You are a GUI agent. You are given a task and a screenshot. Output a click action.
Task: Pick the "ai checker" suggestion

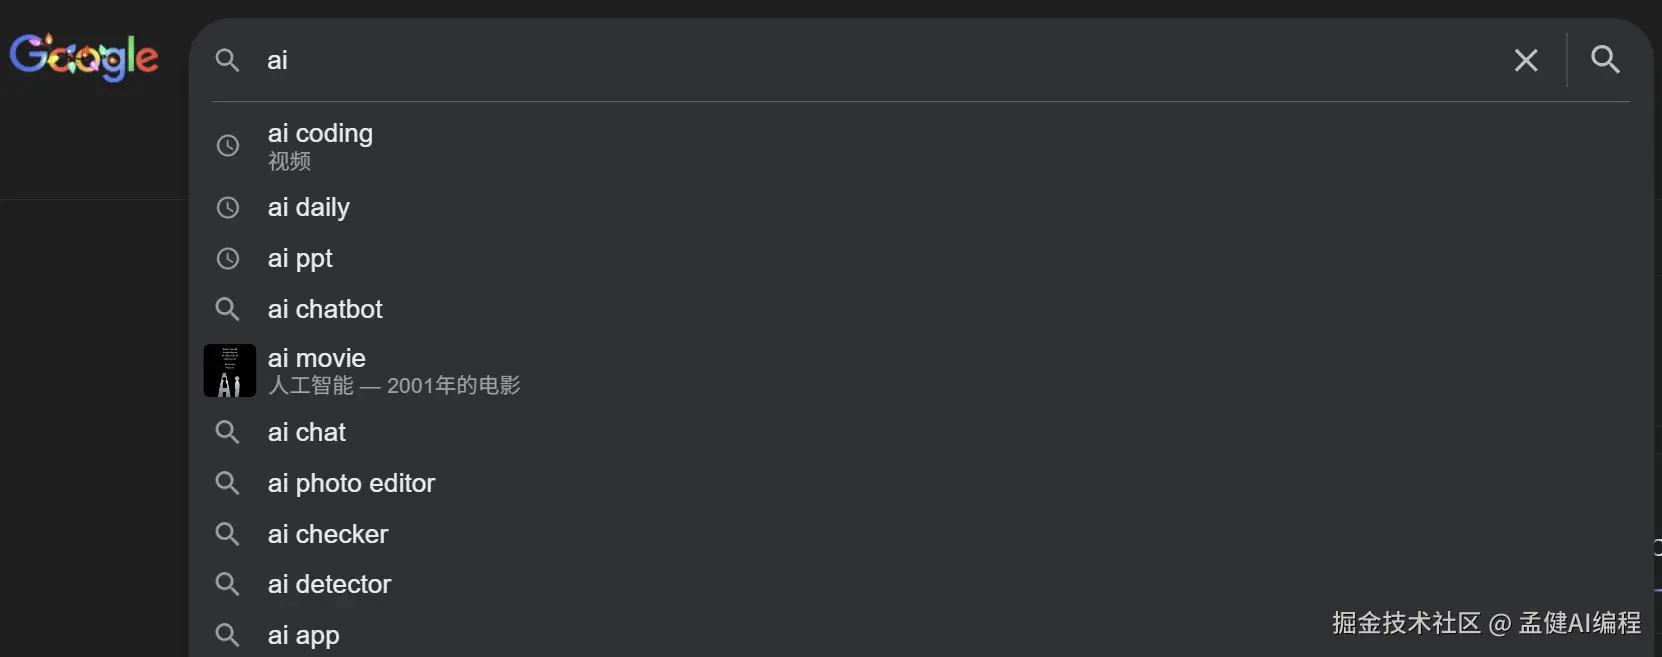pos(328,535)
